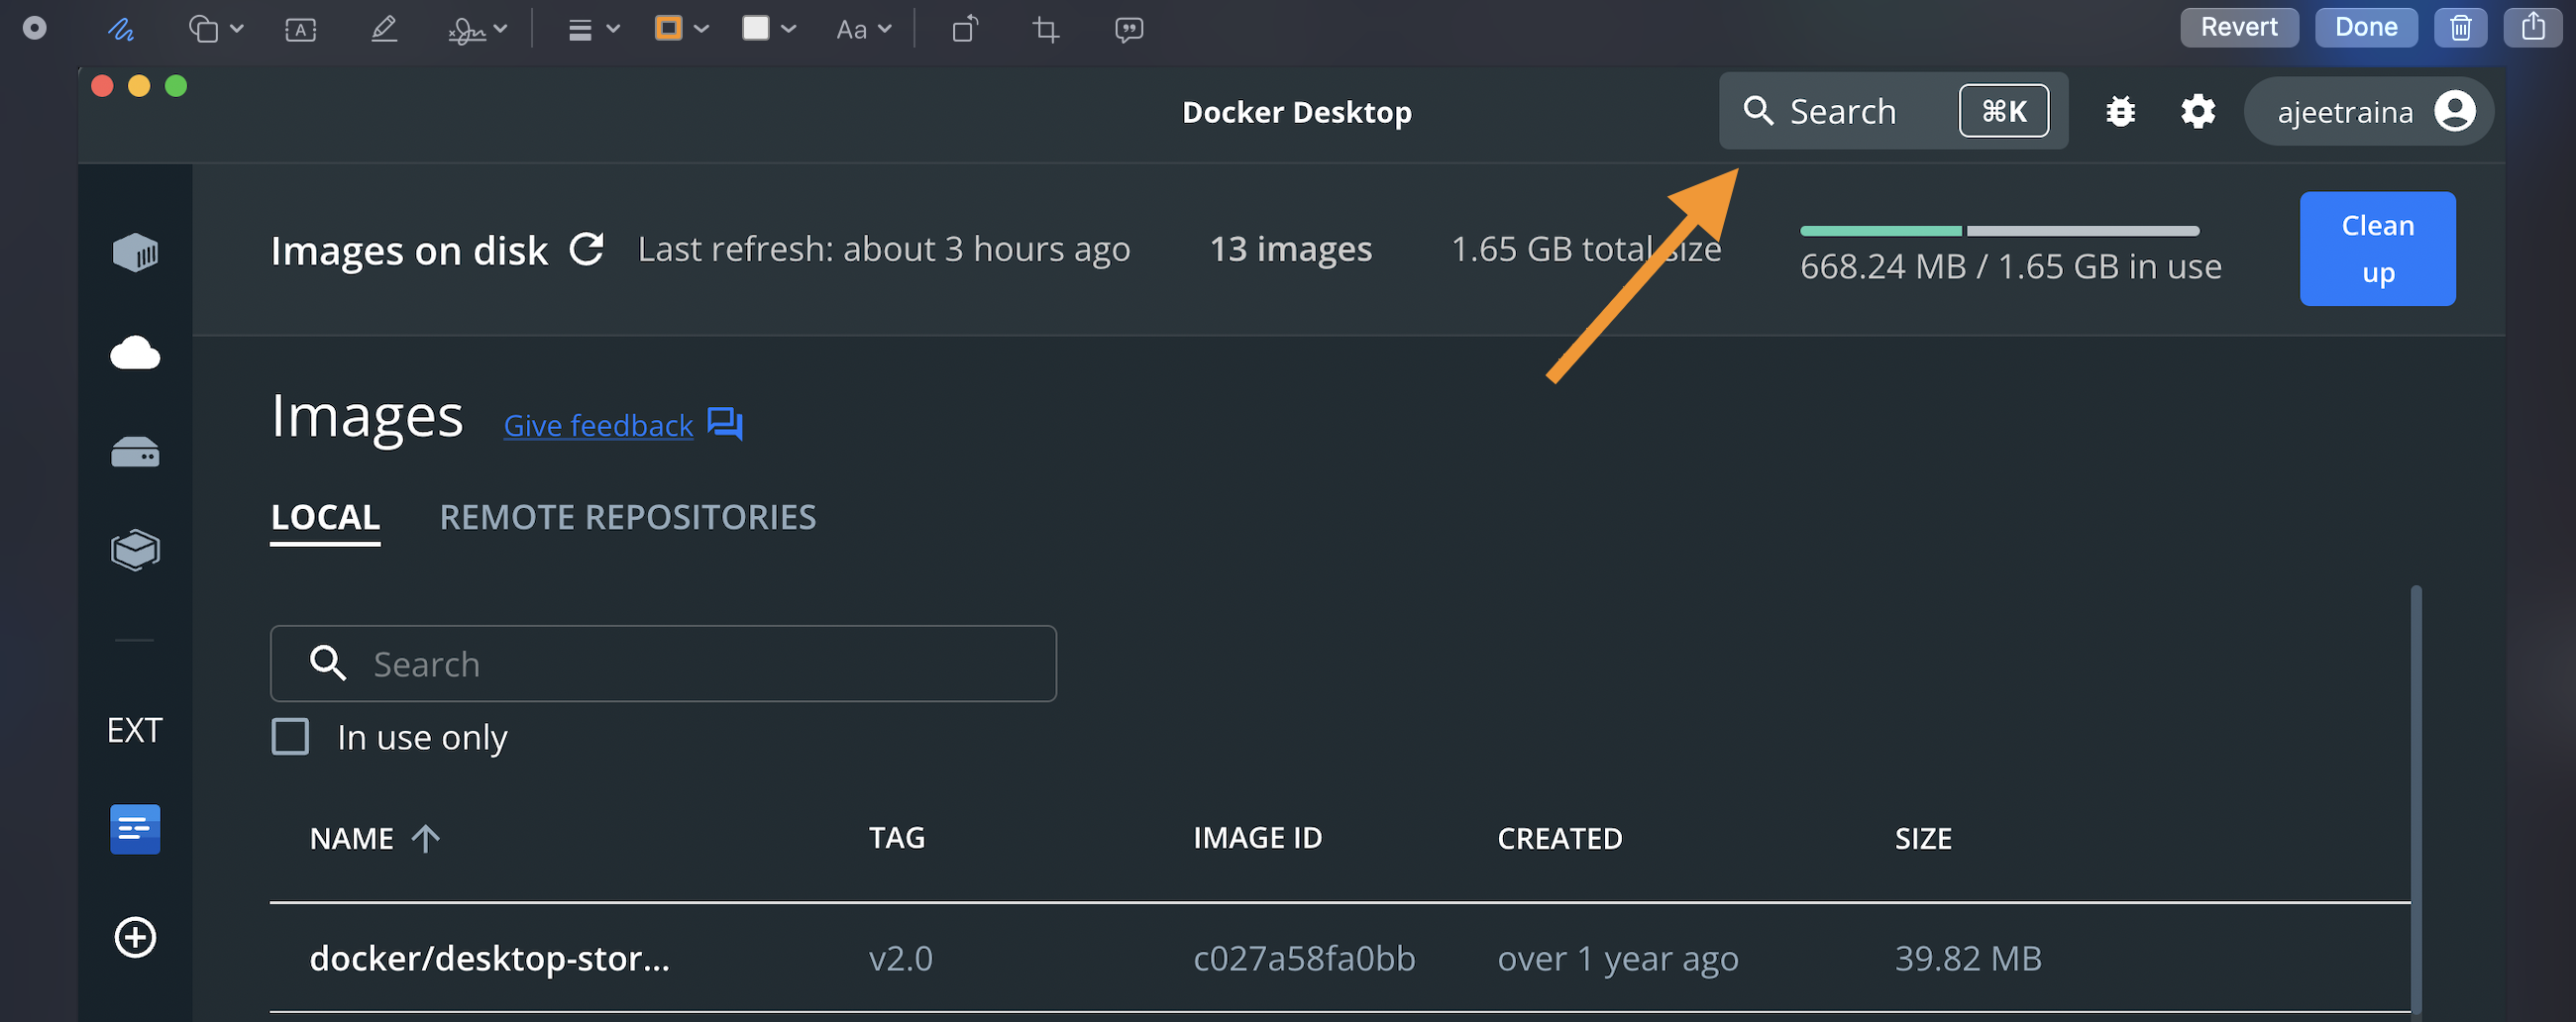2576x1022 pixels.
Task: Click the image ID c027a58fa0bb
Action: click(1304, 958)
